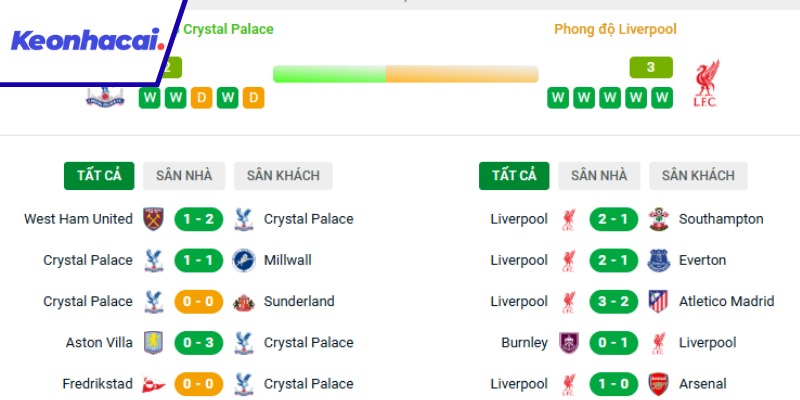Click the Fredrikstad team name
800x400 pixels.
click(x=92, y=383)
